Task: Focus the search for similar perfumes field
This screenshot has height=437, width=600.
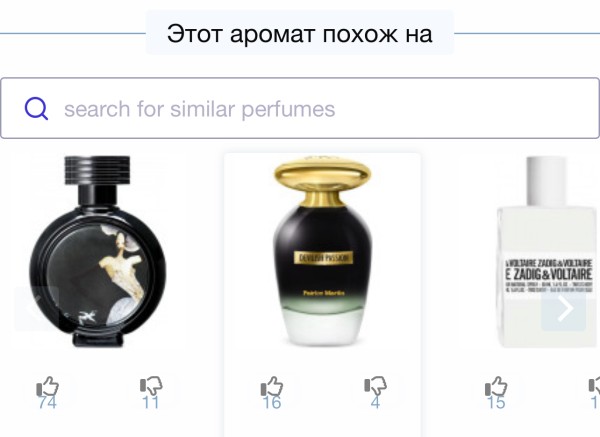Action: click(x=300, y=108)
